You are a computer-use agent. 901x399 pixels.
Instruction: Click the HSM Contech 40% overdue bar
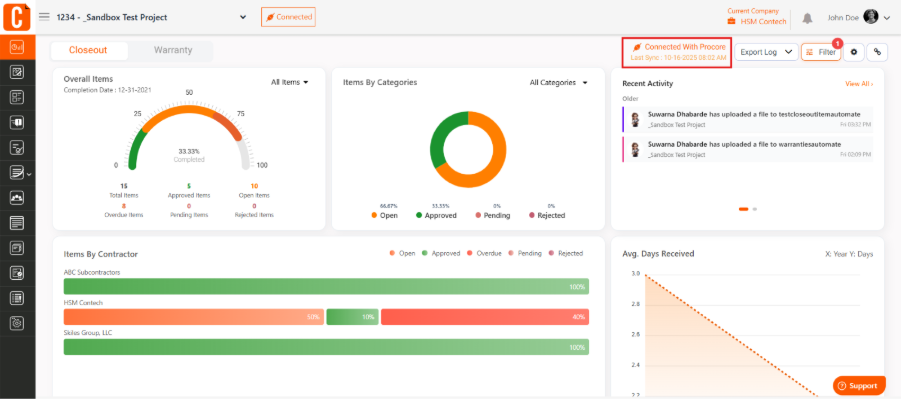485,317
